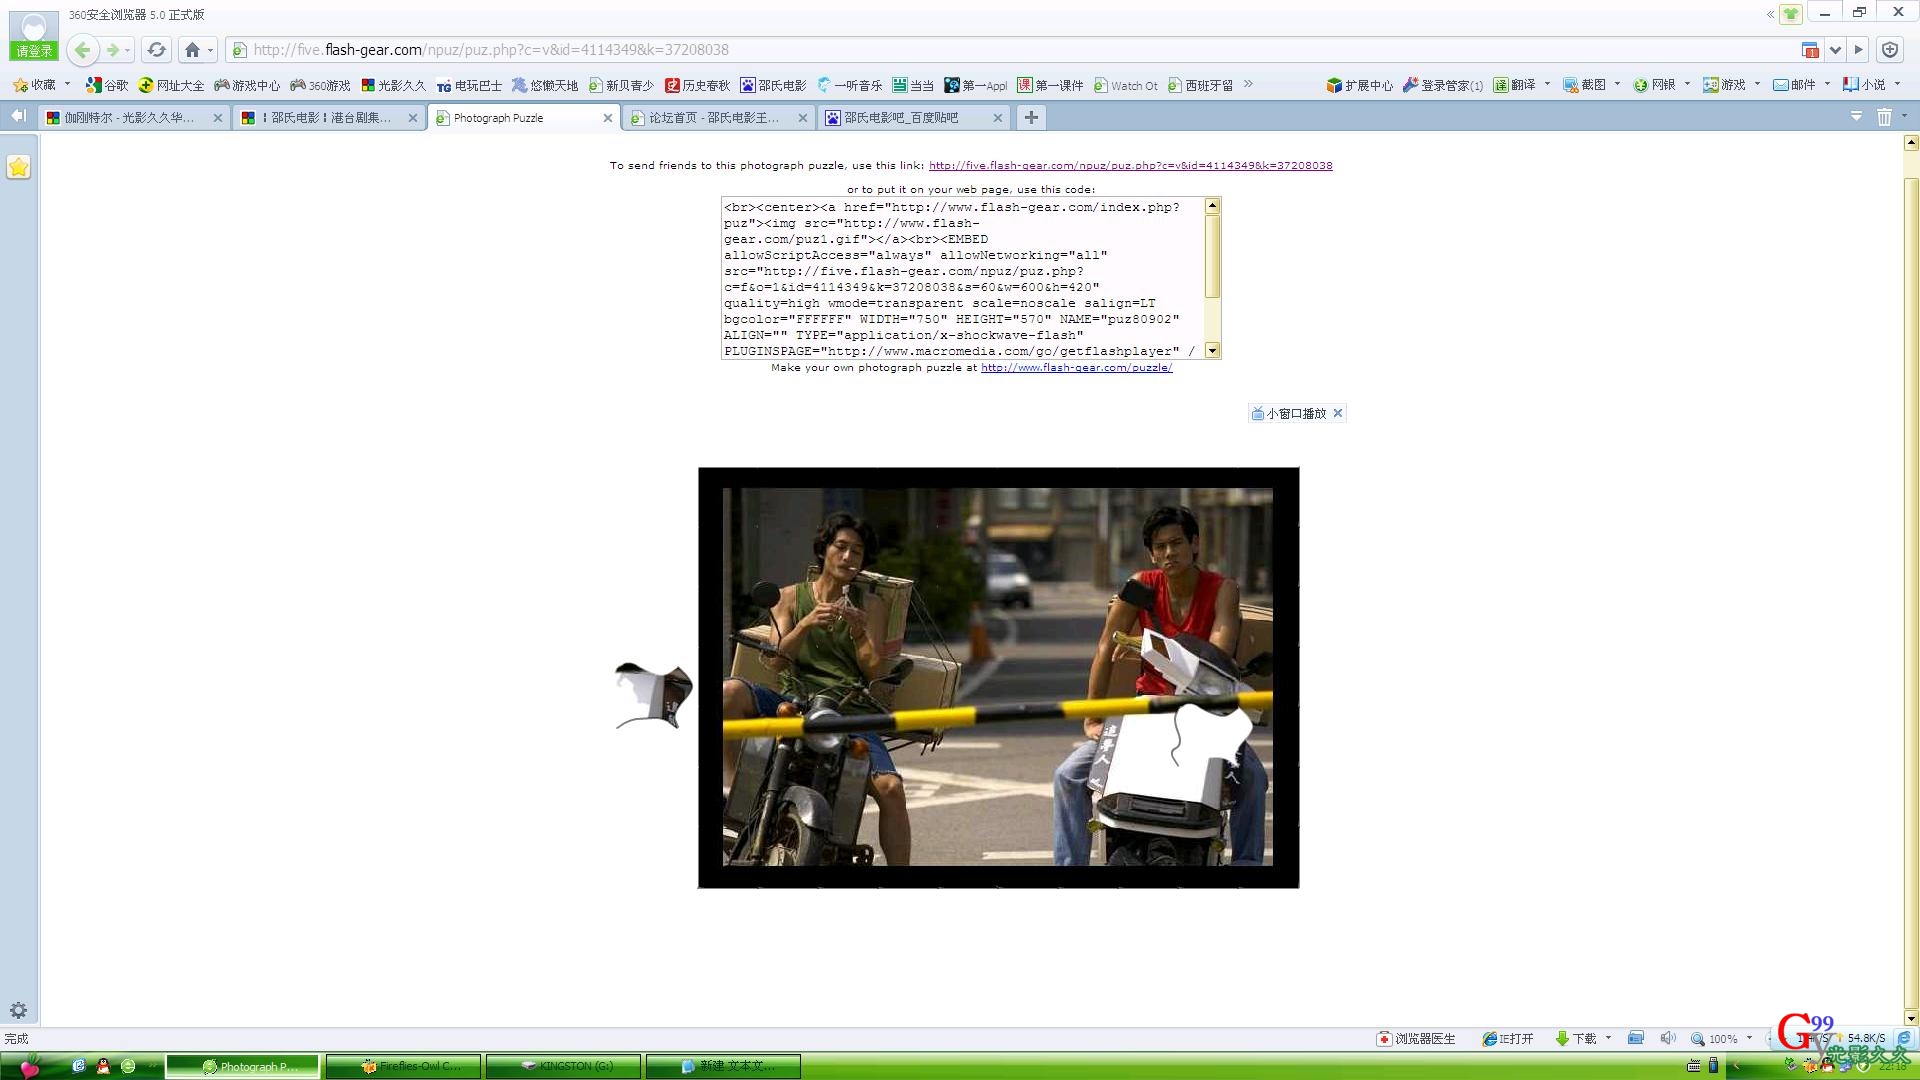This screenshot has width=1920, height=1080.
Task: Click the loose puzzle piece
Action: [656, 694]
